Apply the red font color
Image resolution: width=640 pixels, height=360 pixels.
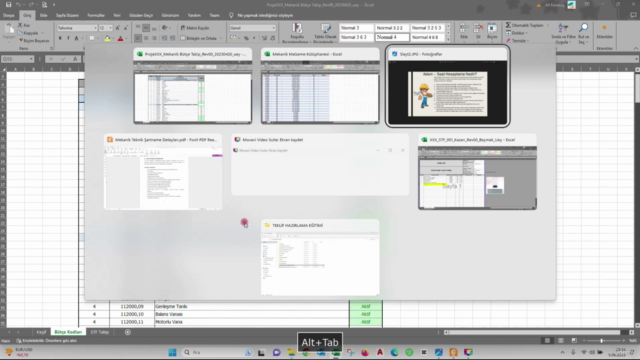pyautogui.click(x=120, y=38)
